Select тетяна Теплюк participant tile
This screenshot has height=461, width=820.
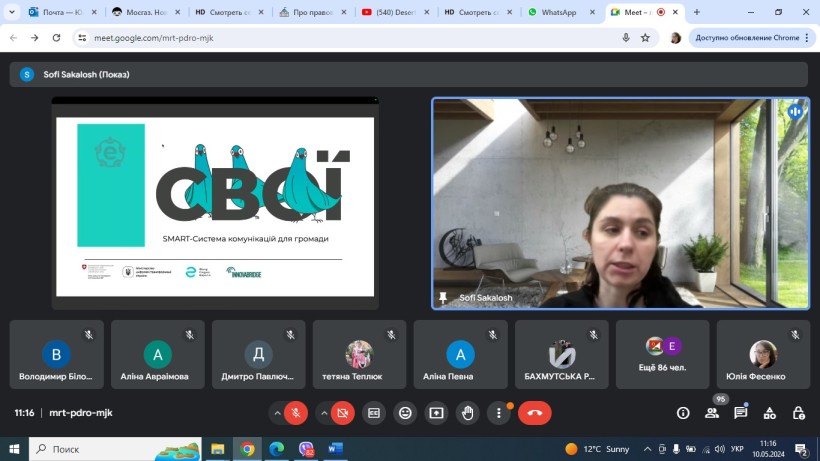pos(359,354)
